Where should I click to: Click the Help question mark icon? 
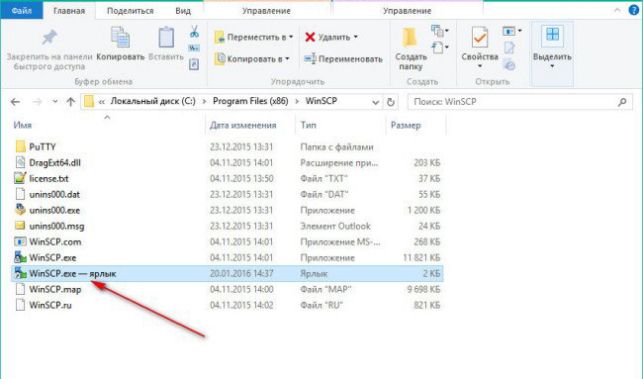pyautogui.click(x=634, y=10)
